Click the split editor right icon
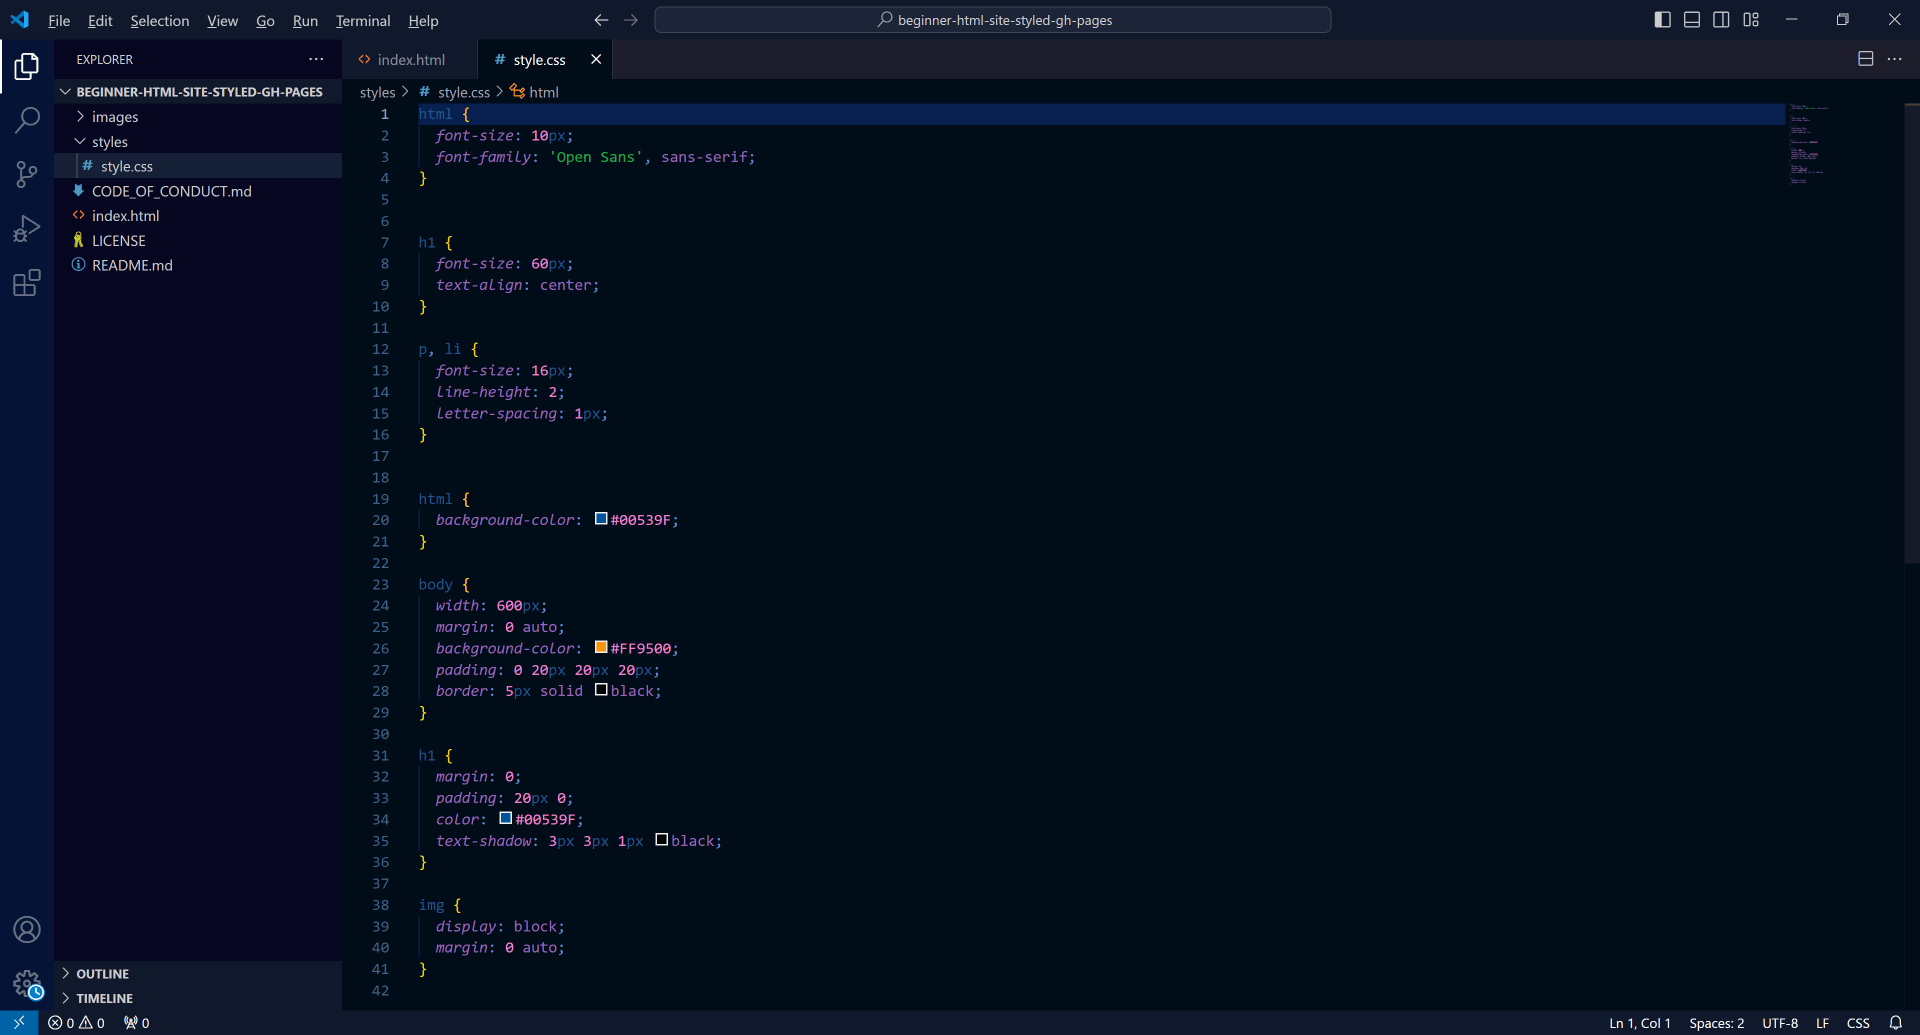1920x1035 pixels. click(x=1865, y=59)
